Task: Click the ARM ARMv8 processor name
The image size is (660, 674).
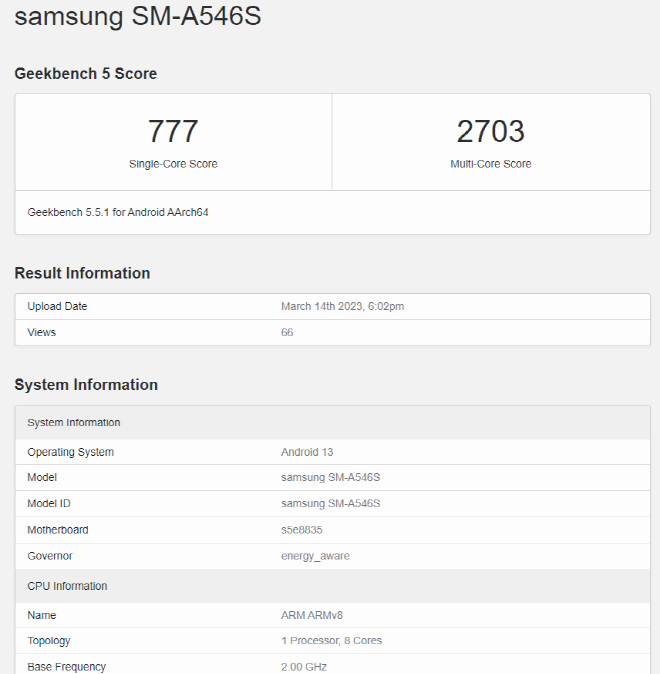Action: [312, 615]
